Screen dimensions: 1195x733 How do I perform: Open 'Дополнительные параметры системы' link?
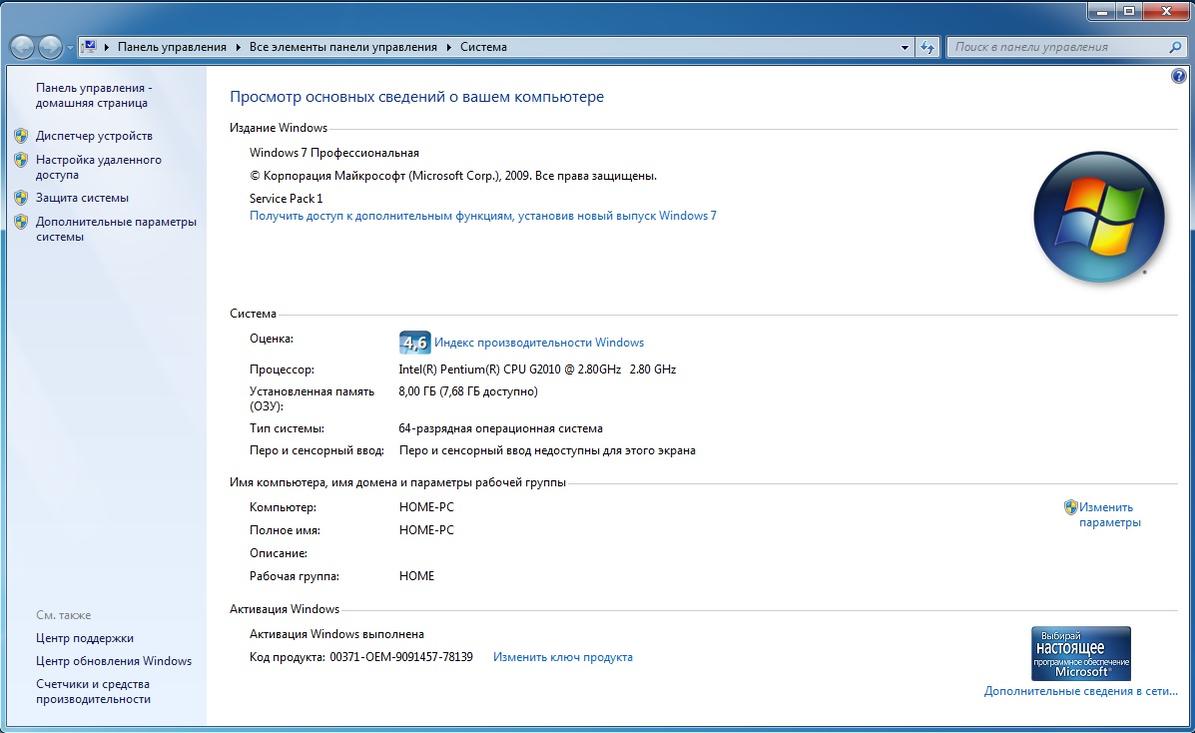point(116,229)
